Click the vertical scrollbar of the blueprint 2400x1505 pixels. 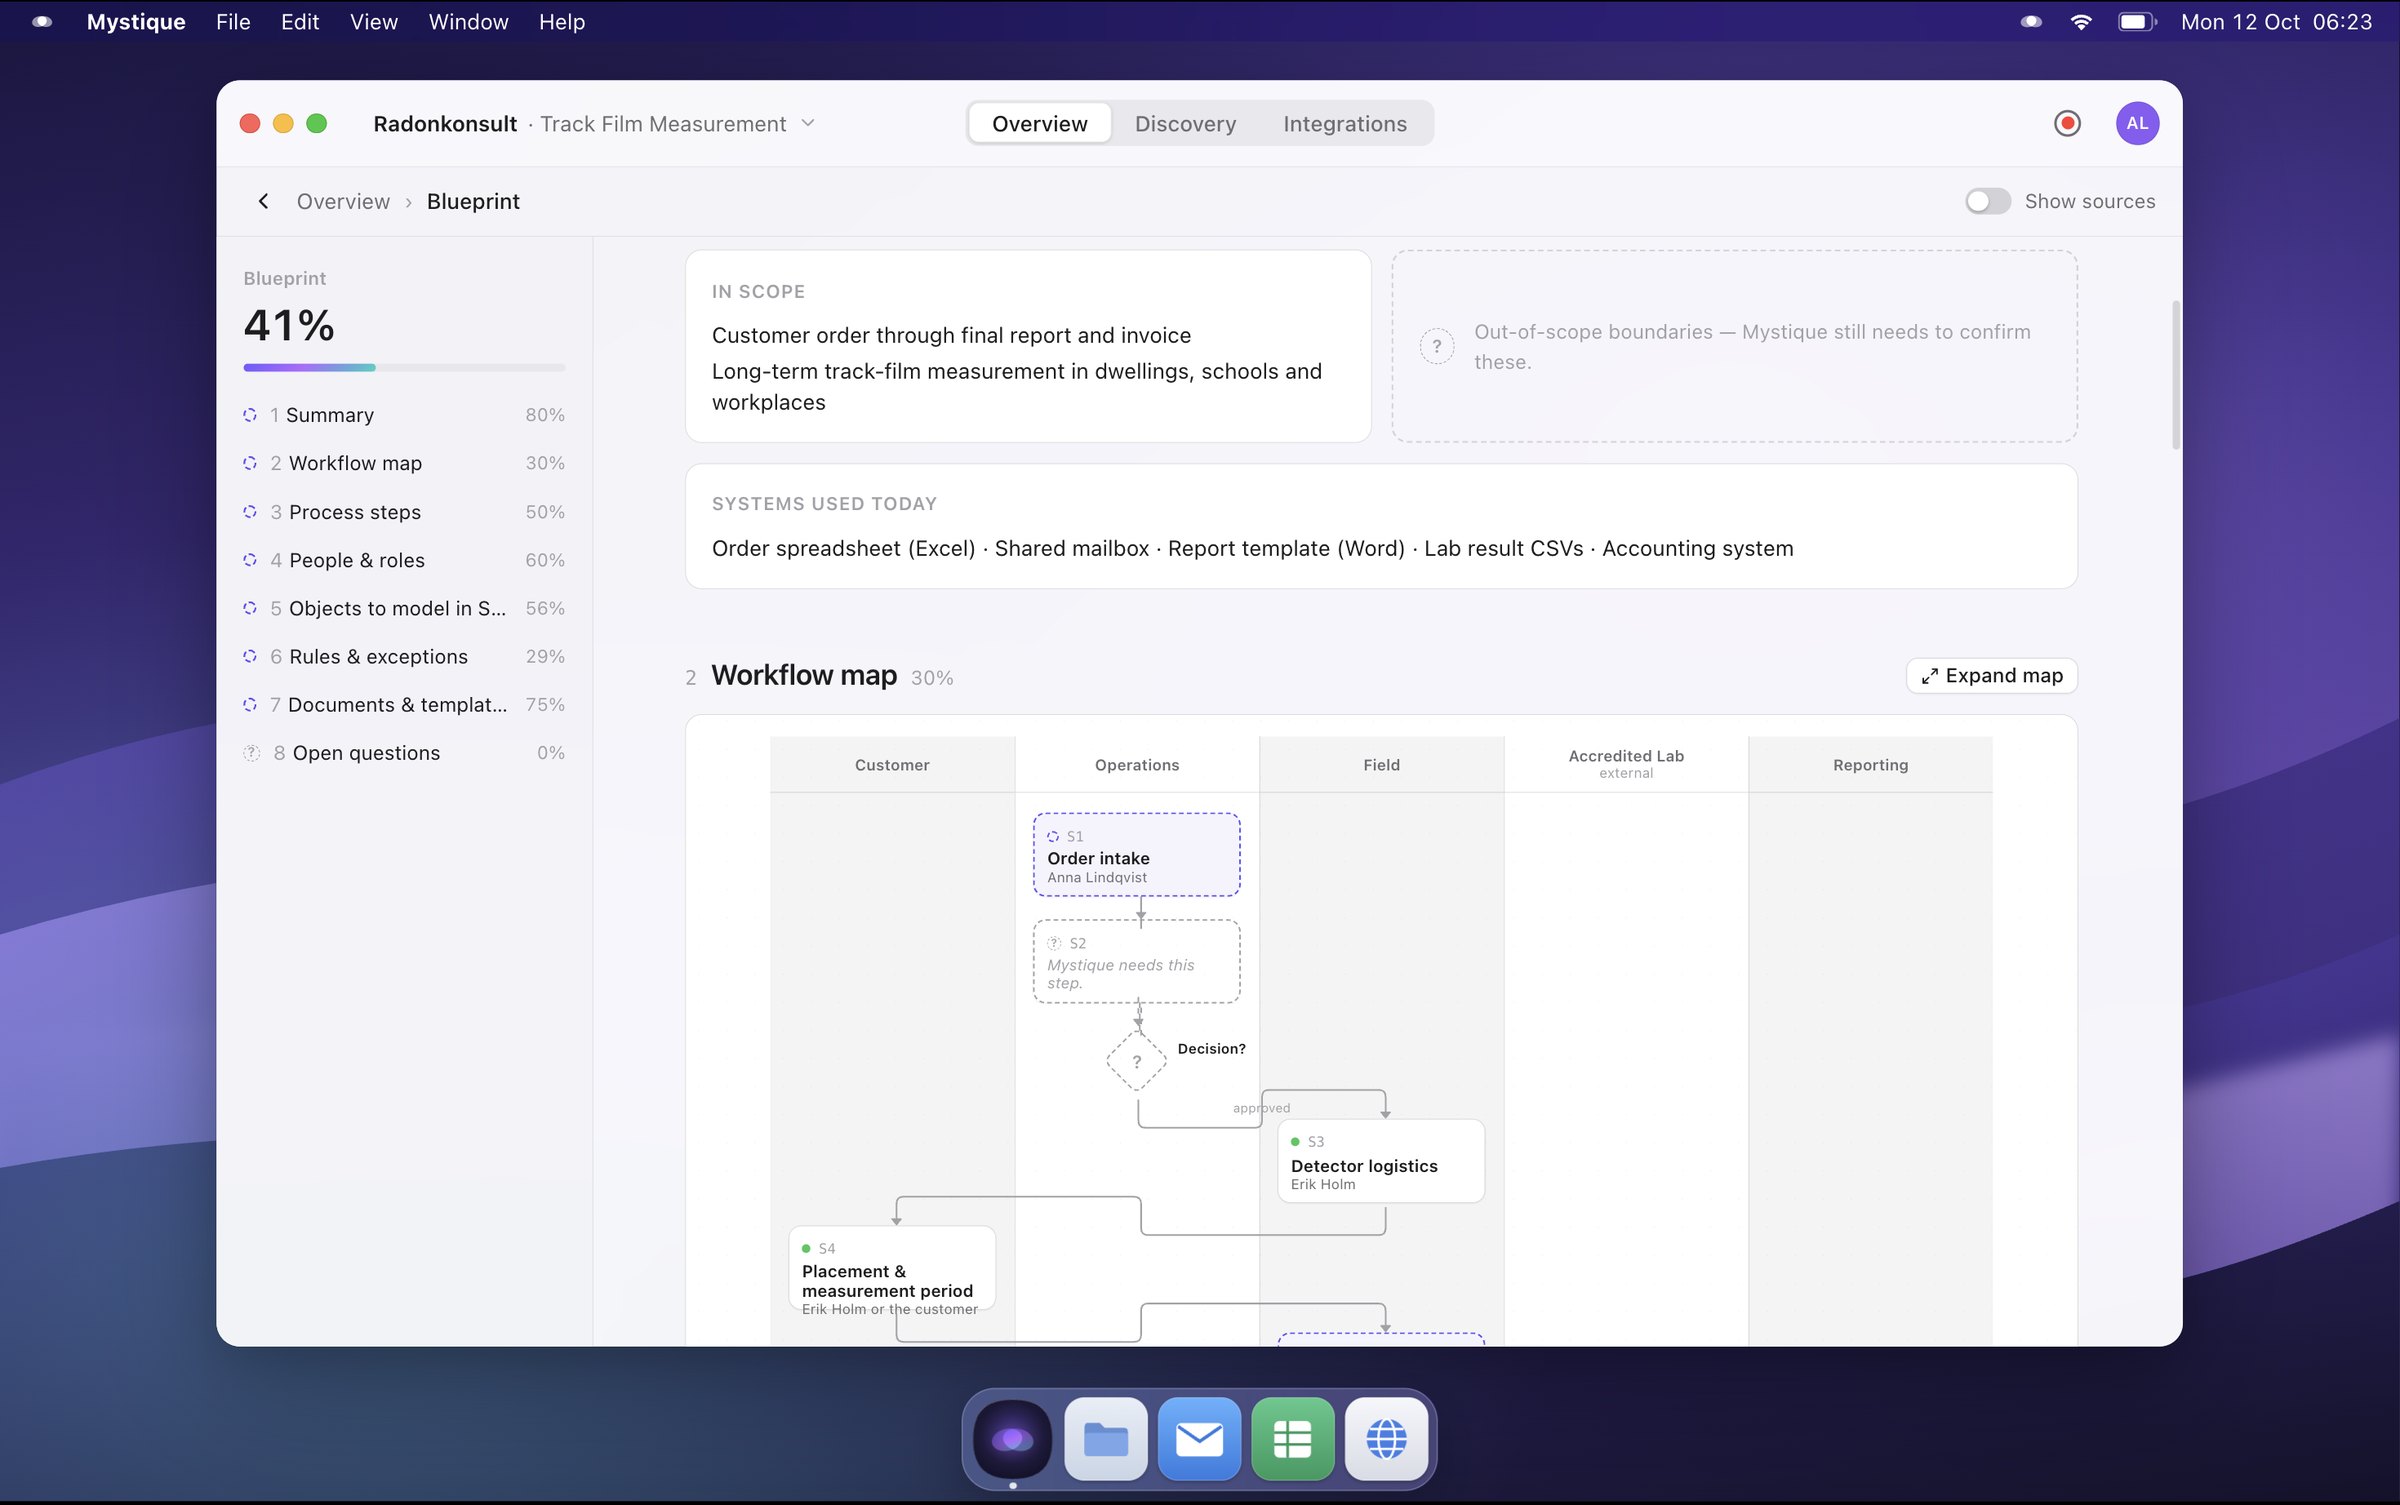2175,375
